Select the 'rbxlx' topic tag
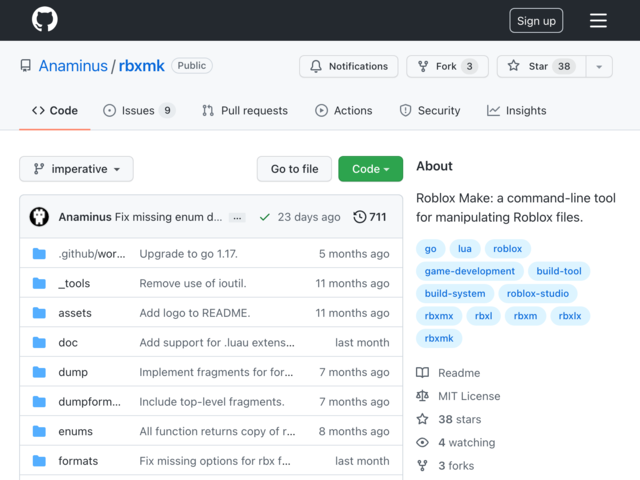640x480 pixels. click(570, 316)
